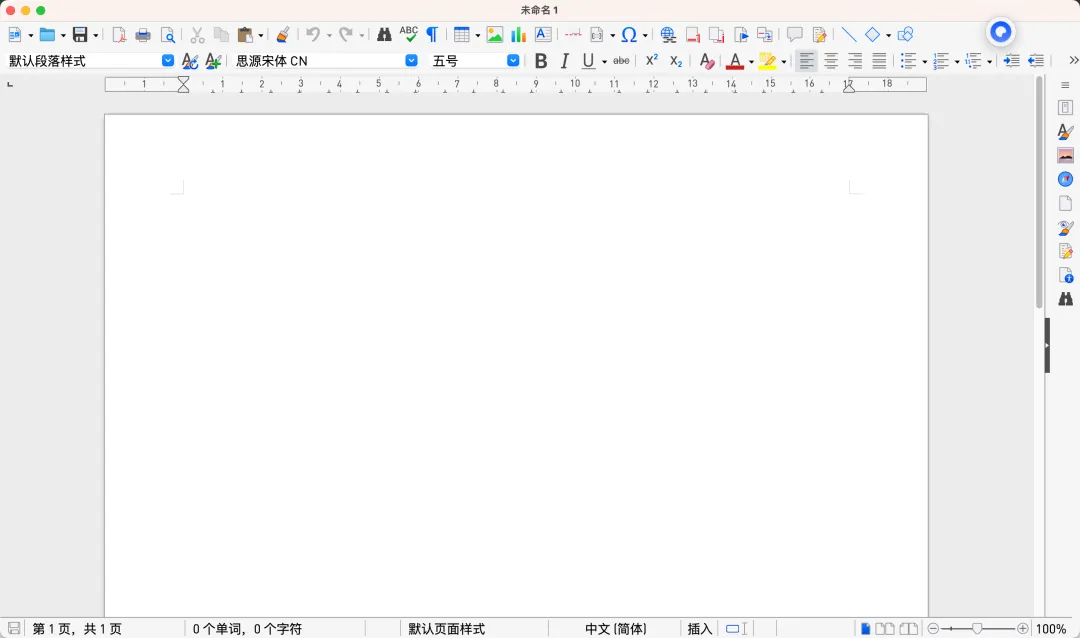Open Find and Replace binoculars in toolbar
Screen dimensions: 1080x638
384,34
